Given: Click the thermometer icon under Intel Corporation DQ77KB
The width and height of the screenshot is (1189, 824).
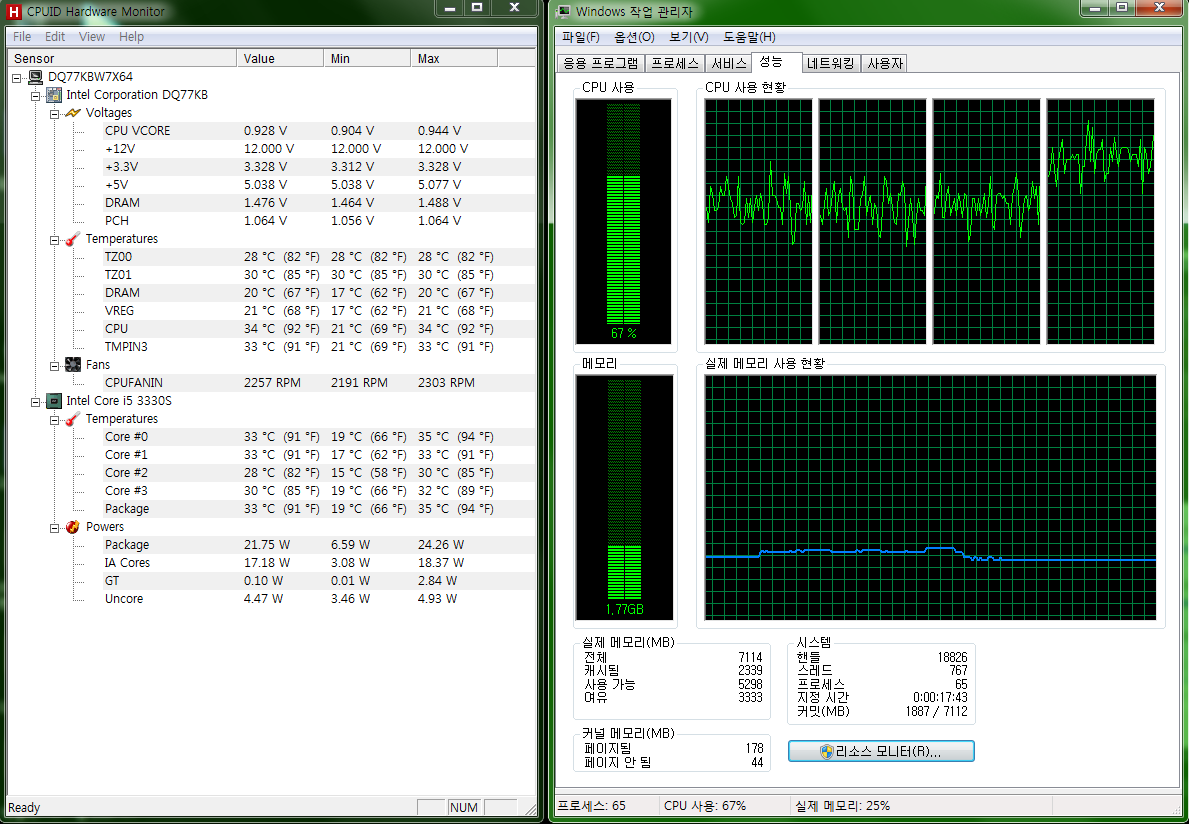Looking at the screenshot, I should 73,239.
